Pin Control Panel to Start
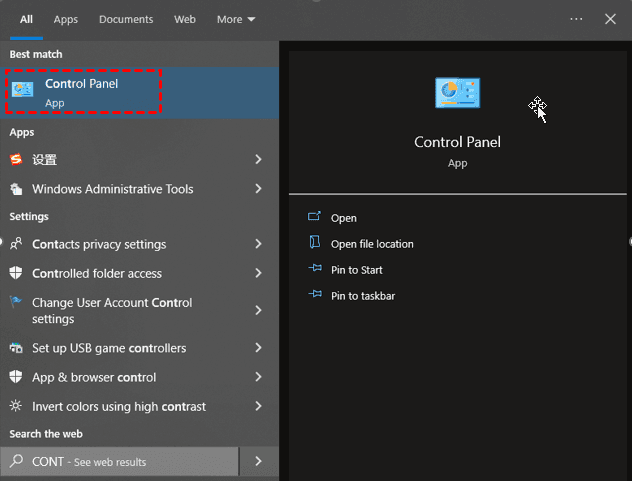The image size is (632, 481). coord(357,270)
